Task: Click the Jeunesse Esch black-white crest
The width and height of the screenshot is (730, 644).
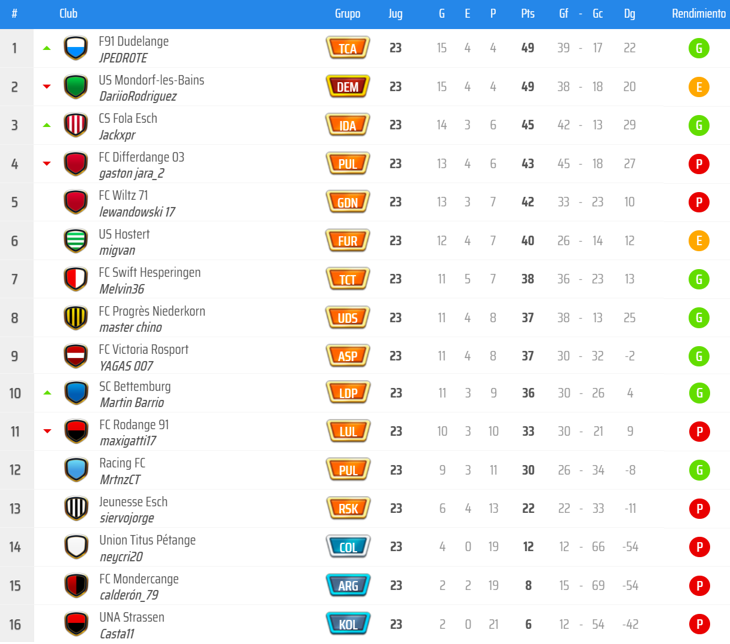Action: coord(75,508)
